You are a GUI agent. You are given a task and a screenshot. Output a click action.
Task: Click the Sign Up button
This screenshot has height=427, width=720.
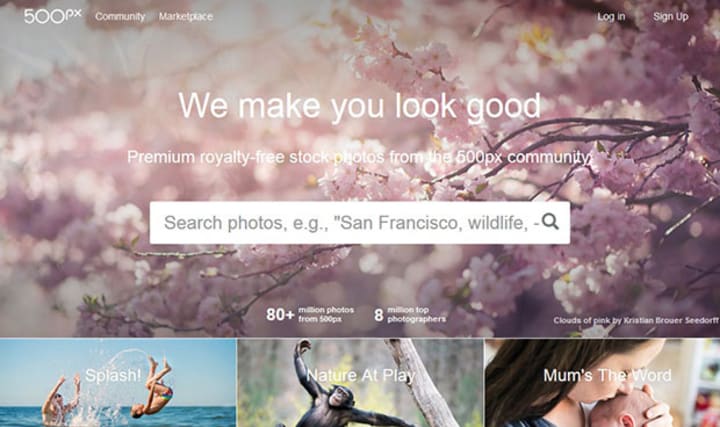click(670, 17)
